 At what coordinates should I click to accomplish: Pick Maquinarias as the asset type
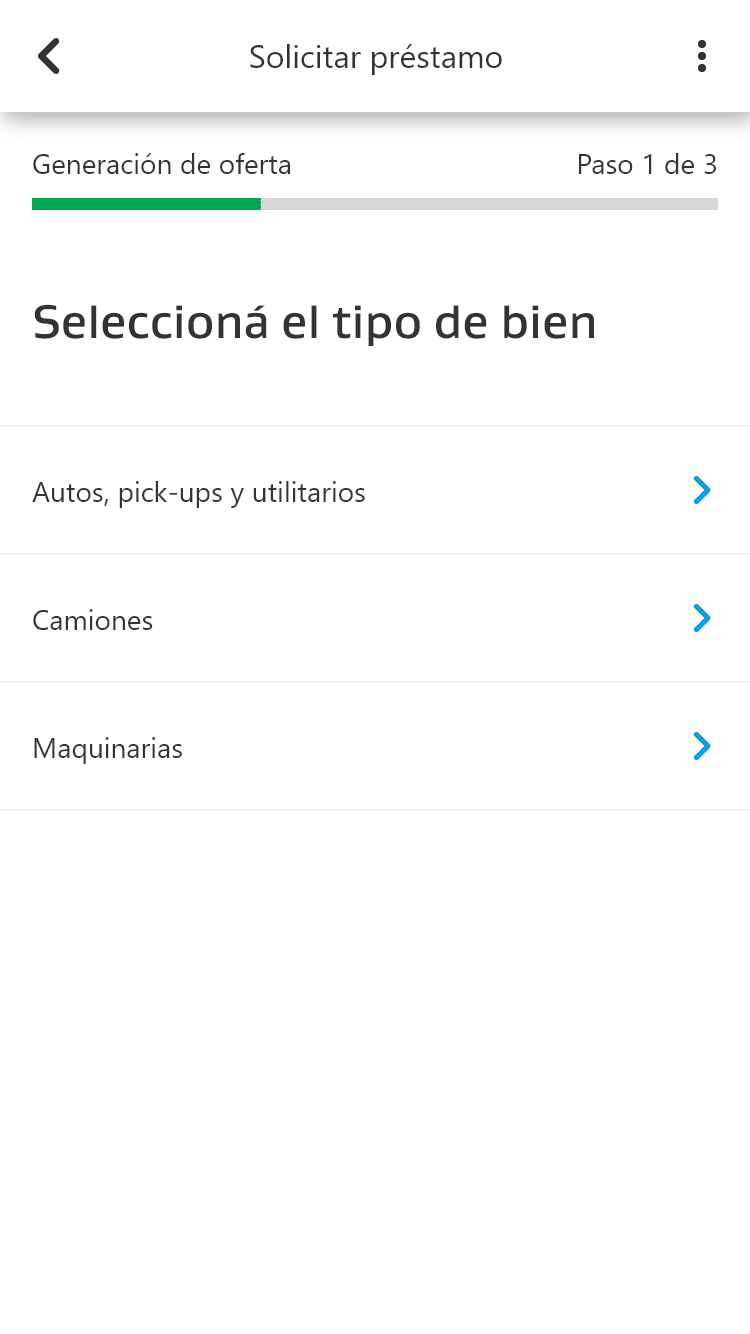[x=375, y=747]
